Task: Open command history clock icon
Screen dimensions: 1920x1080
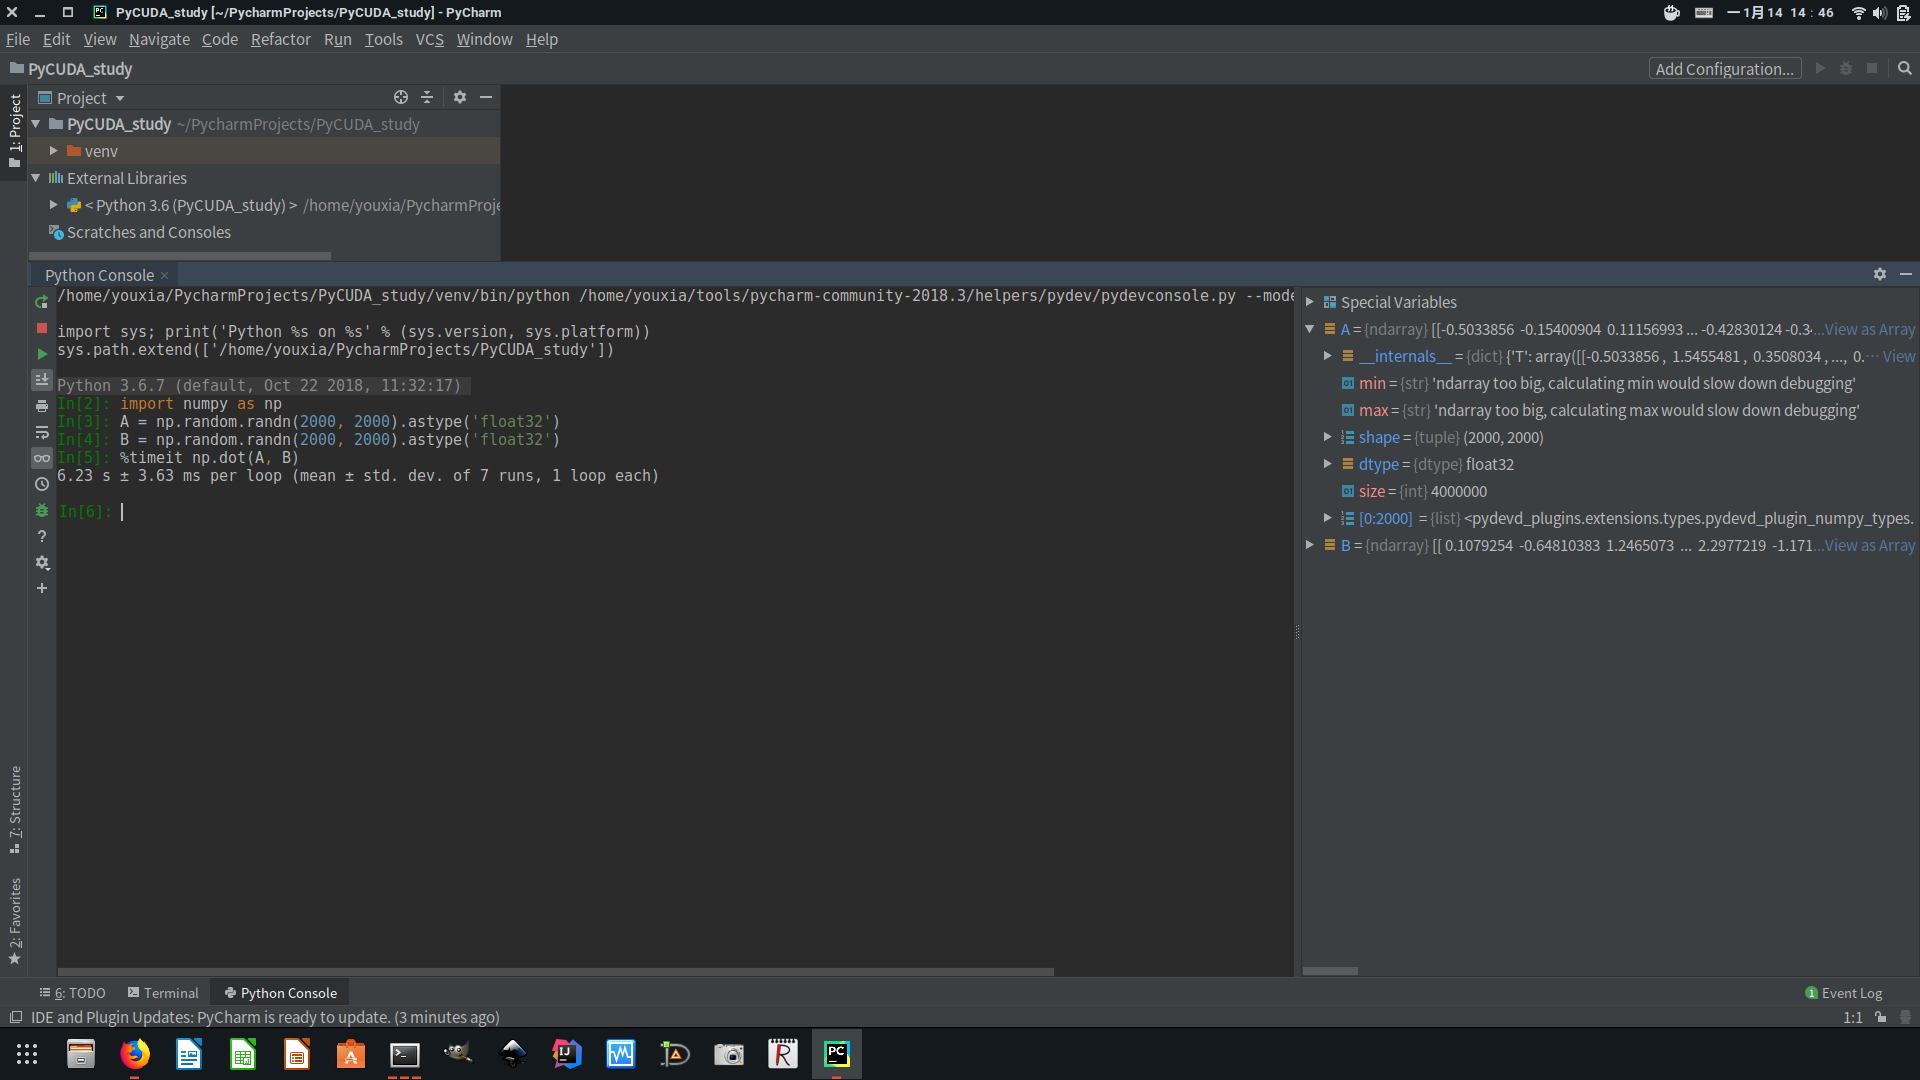Action: point(41,484)
